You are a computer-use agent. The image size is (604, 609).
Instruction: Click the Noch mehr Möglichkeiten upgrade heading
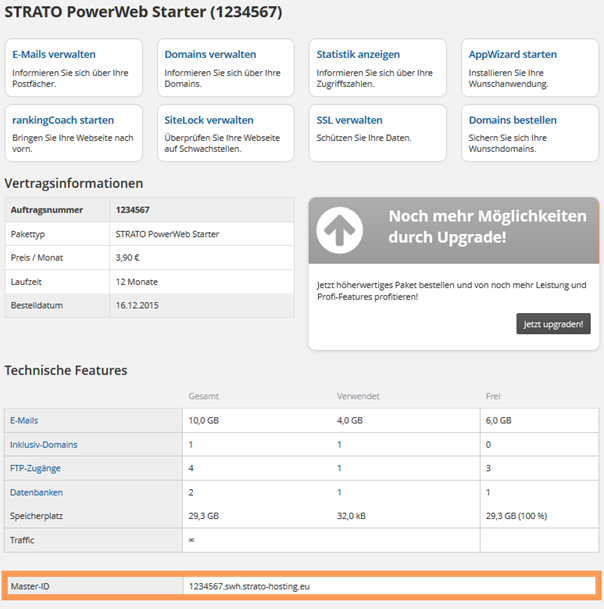[x=487, y=226]
